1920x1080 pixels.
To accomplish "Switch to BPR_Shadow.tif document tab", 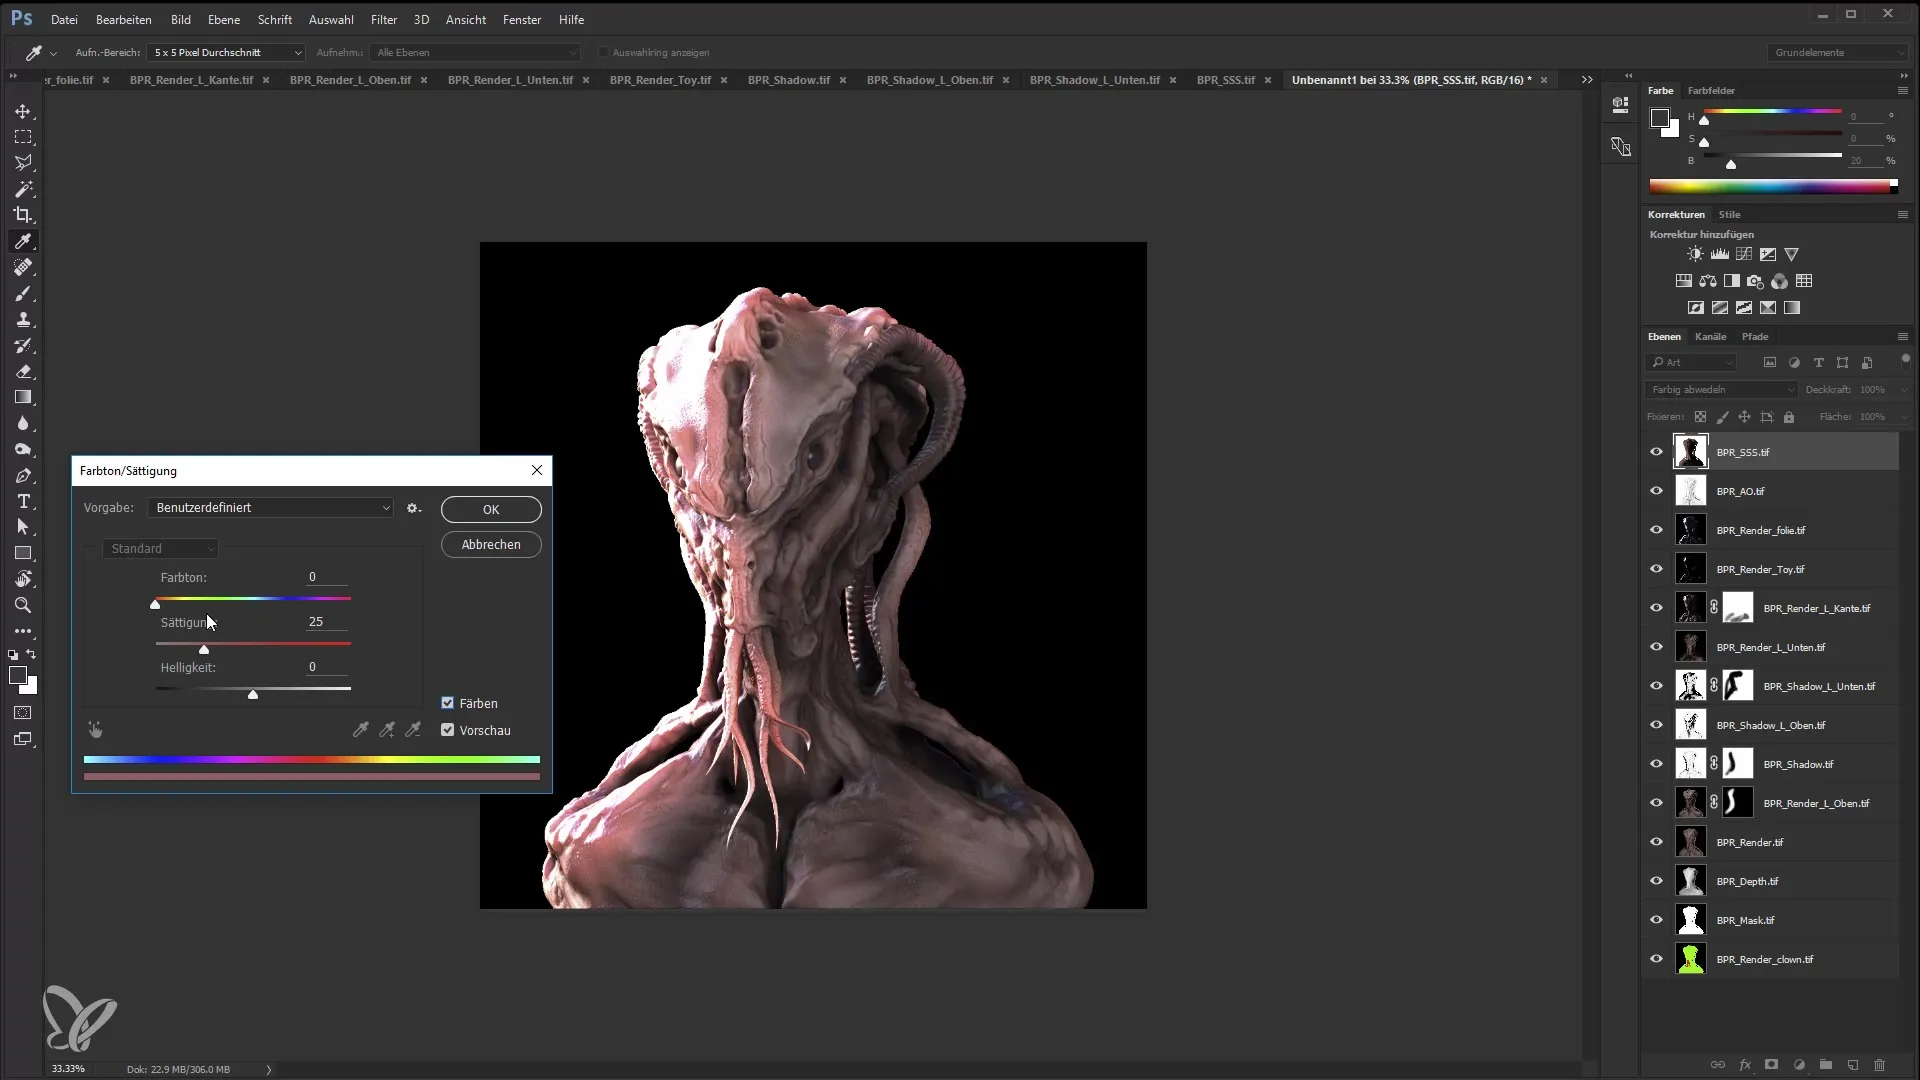I will [789, 80].
